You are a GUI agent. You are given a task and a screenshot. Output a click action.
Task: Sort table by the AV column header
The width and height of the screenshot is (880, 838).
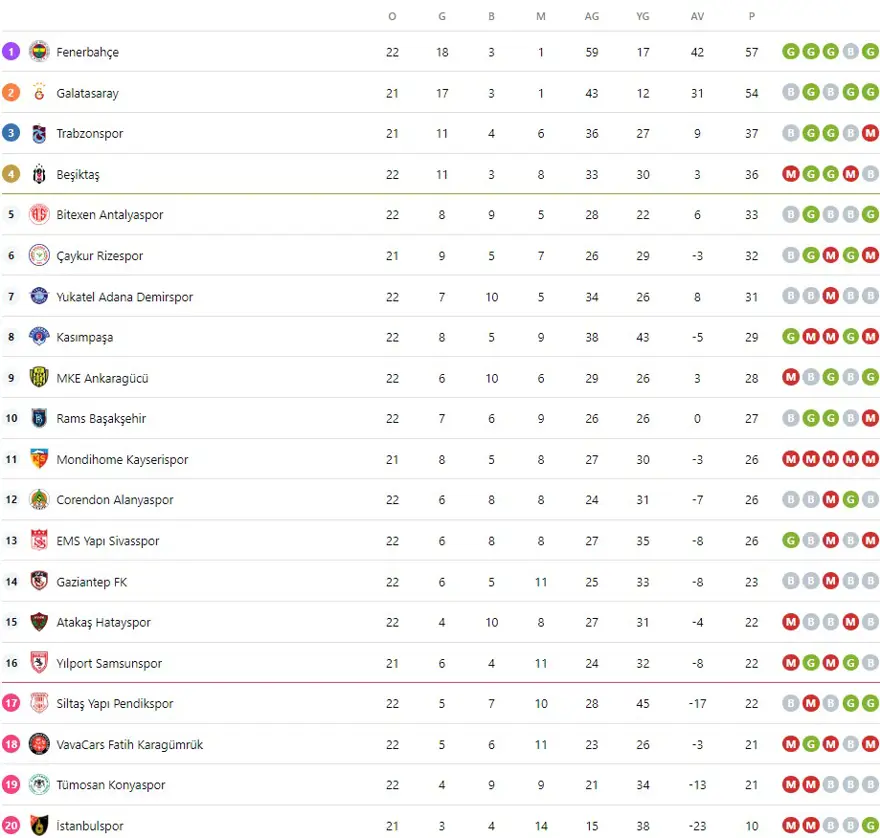tap(697, 16)
